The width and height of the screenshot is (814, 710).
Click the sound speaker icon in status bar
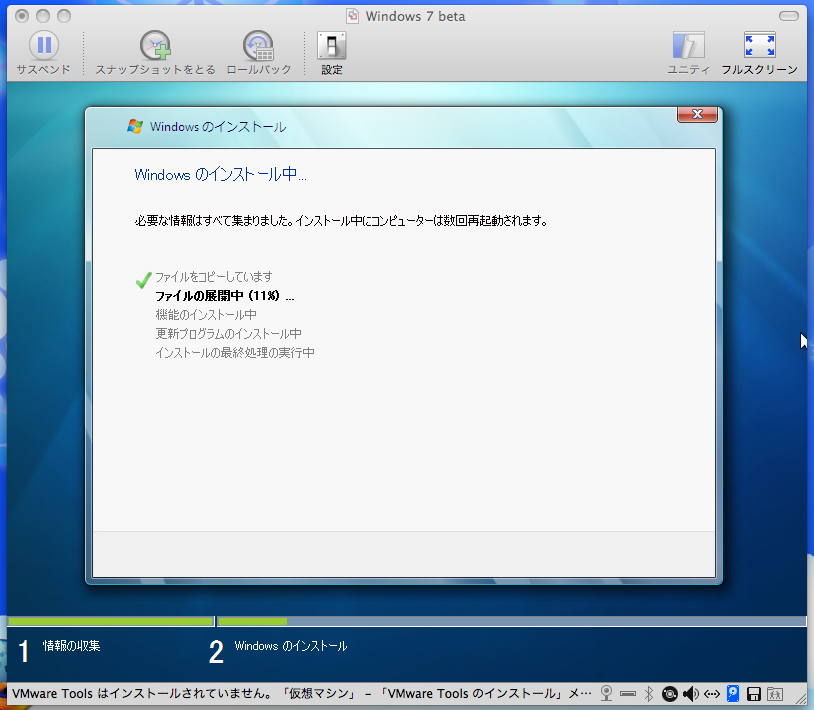coord(690,693)
